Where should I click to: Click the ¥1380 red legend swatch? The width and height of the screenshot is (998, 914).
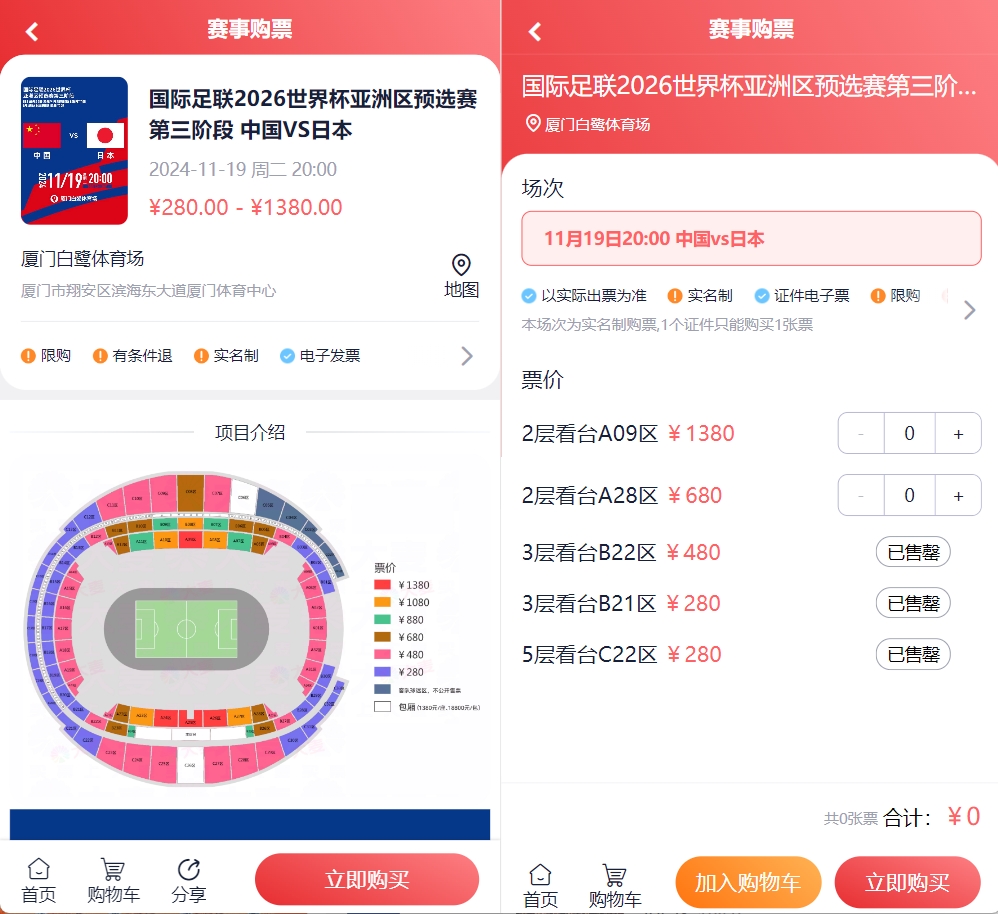[383, 585]
